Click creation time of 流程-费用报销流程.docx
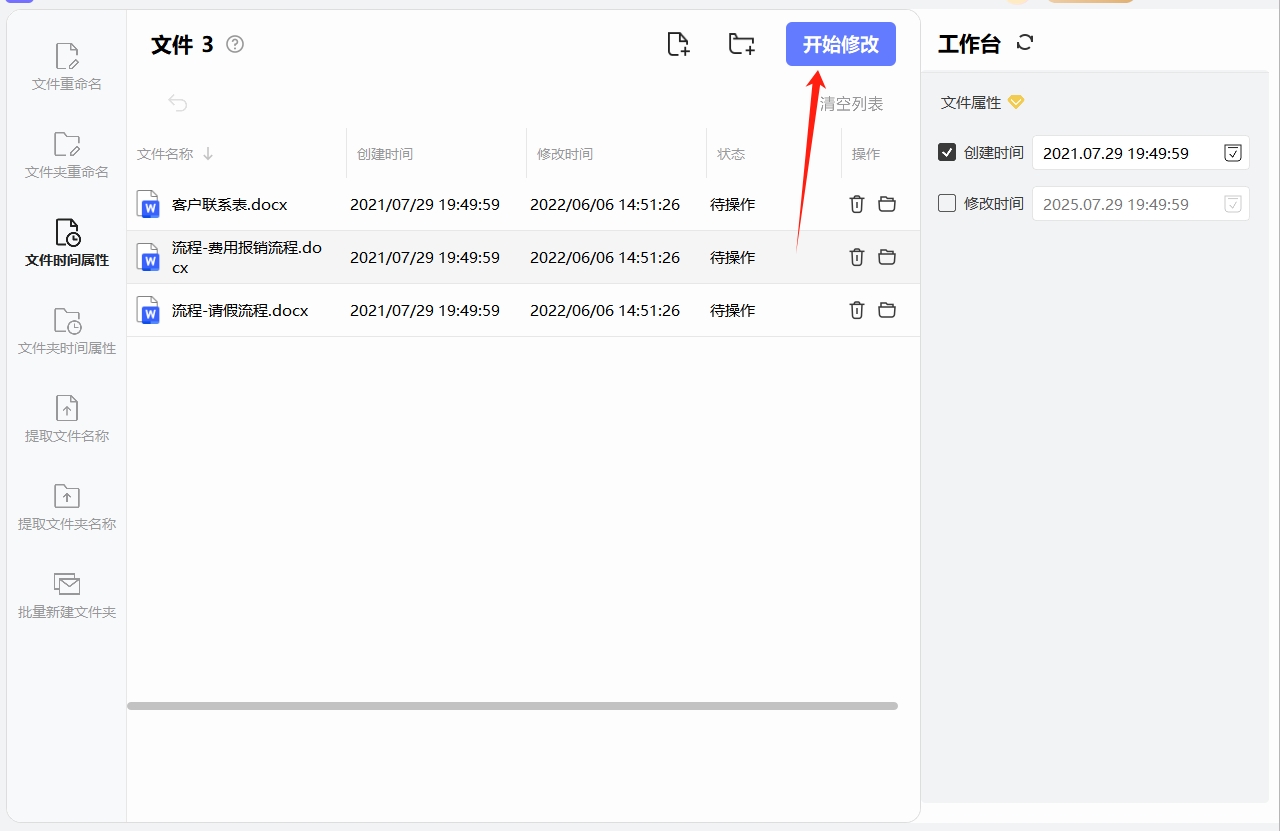 click(x=425, y=257)
